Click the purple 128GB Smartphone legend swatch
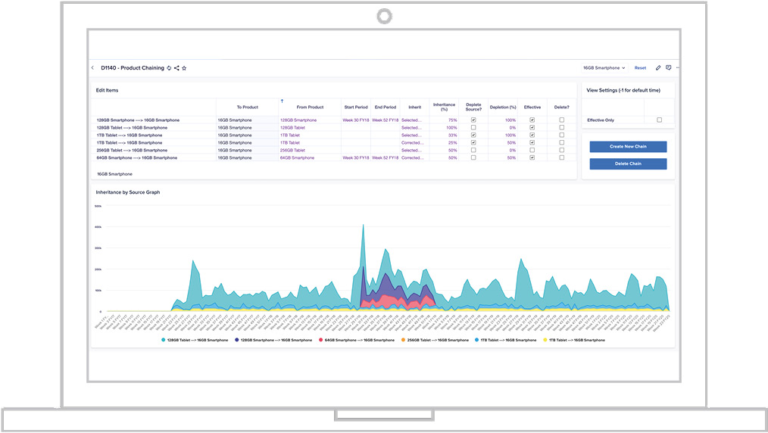This screenshot has width=768, height=433. coord(237,340)
